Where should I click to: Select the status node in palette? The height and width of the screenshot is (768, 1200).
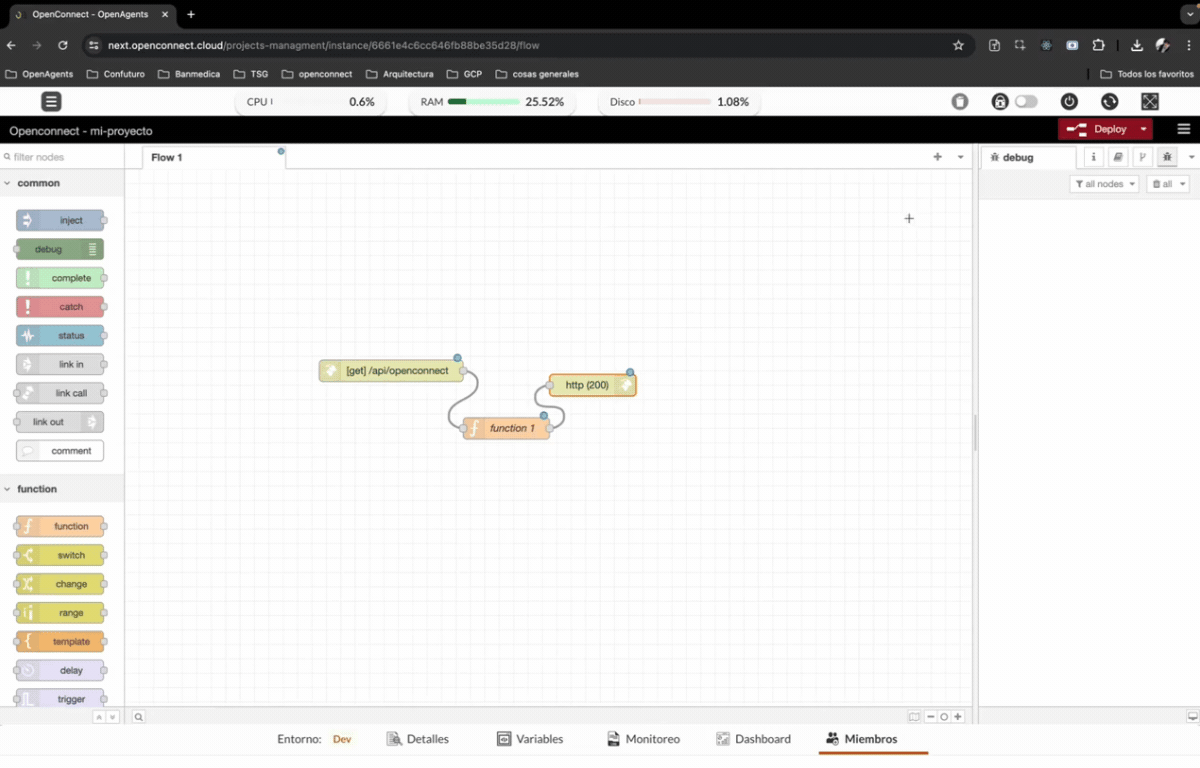point(60,336)
